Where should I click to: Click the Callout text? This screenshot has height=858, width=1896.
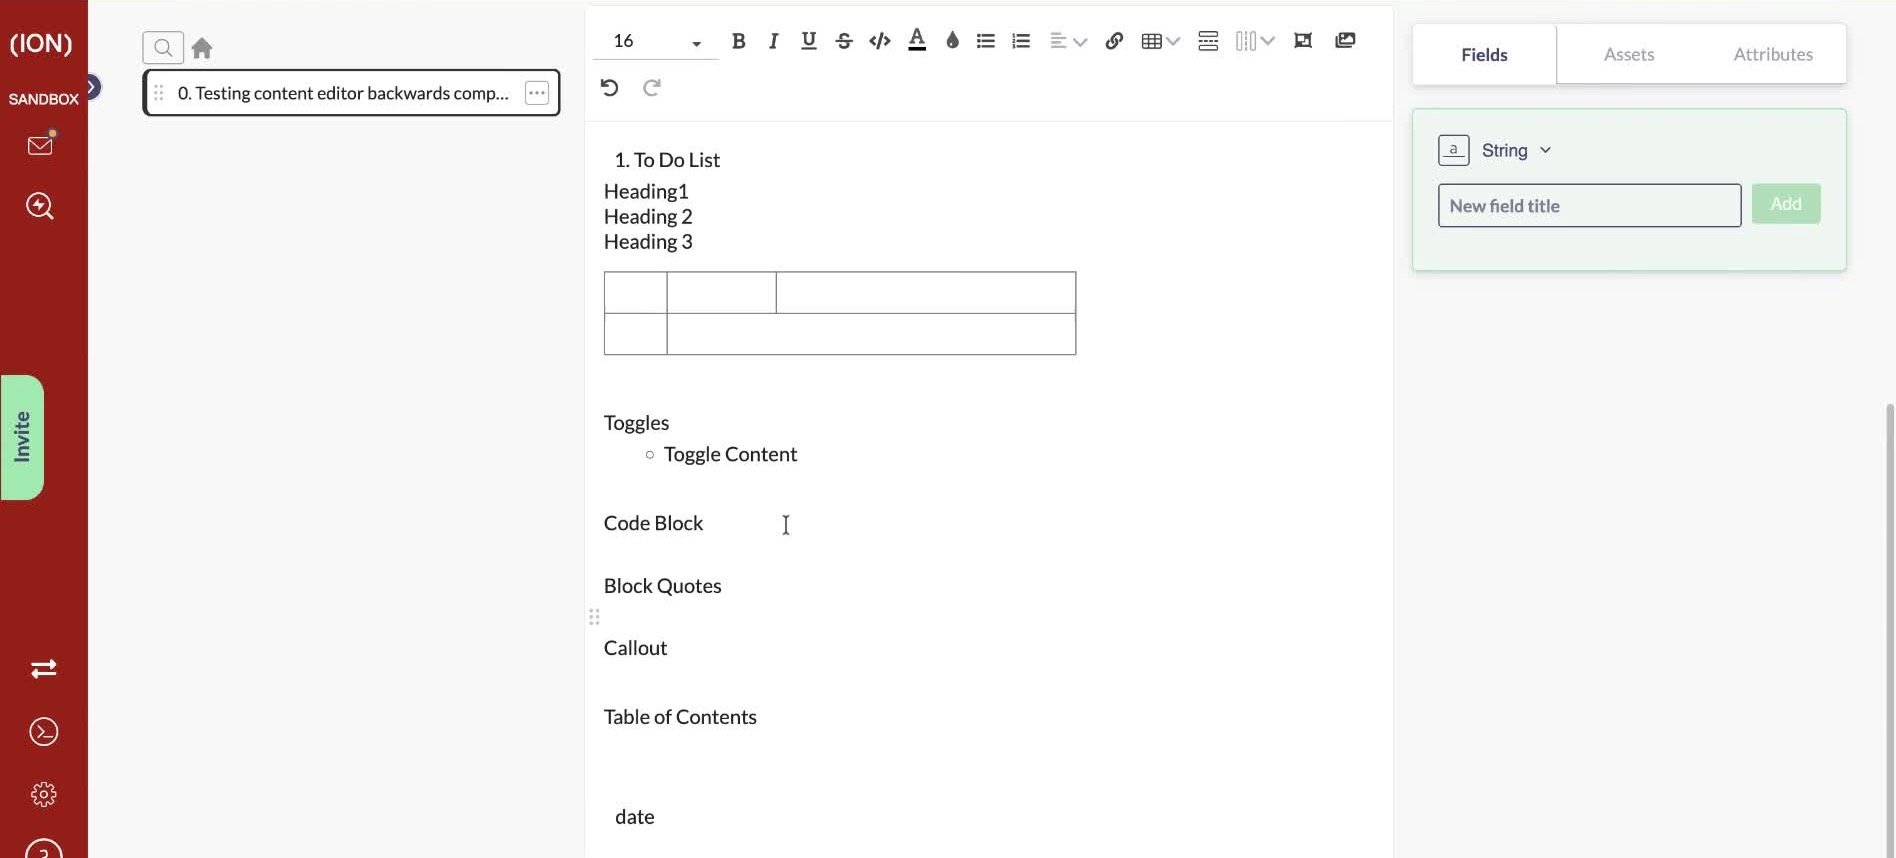[x=635, y=648]
